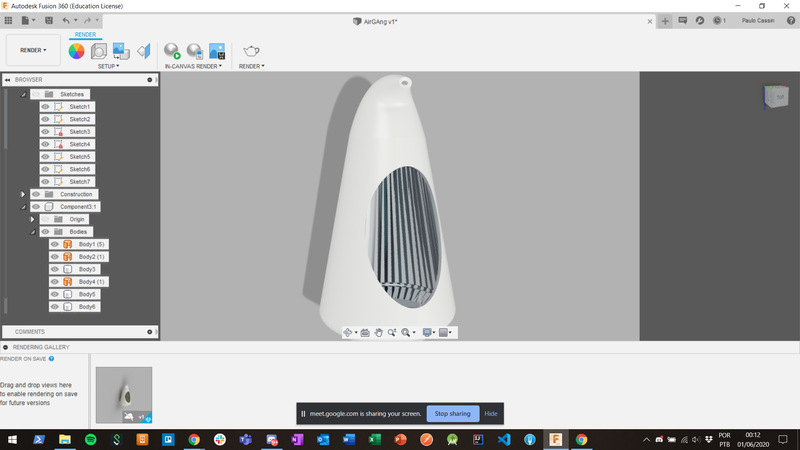Open the Appearance color wheel tool

(x=77, y=51)
